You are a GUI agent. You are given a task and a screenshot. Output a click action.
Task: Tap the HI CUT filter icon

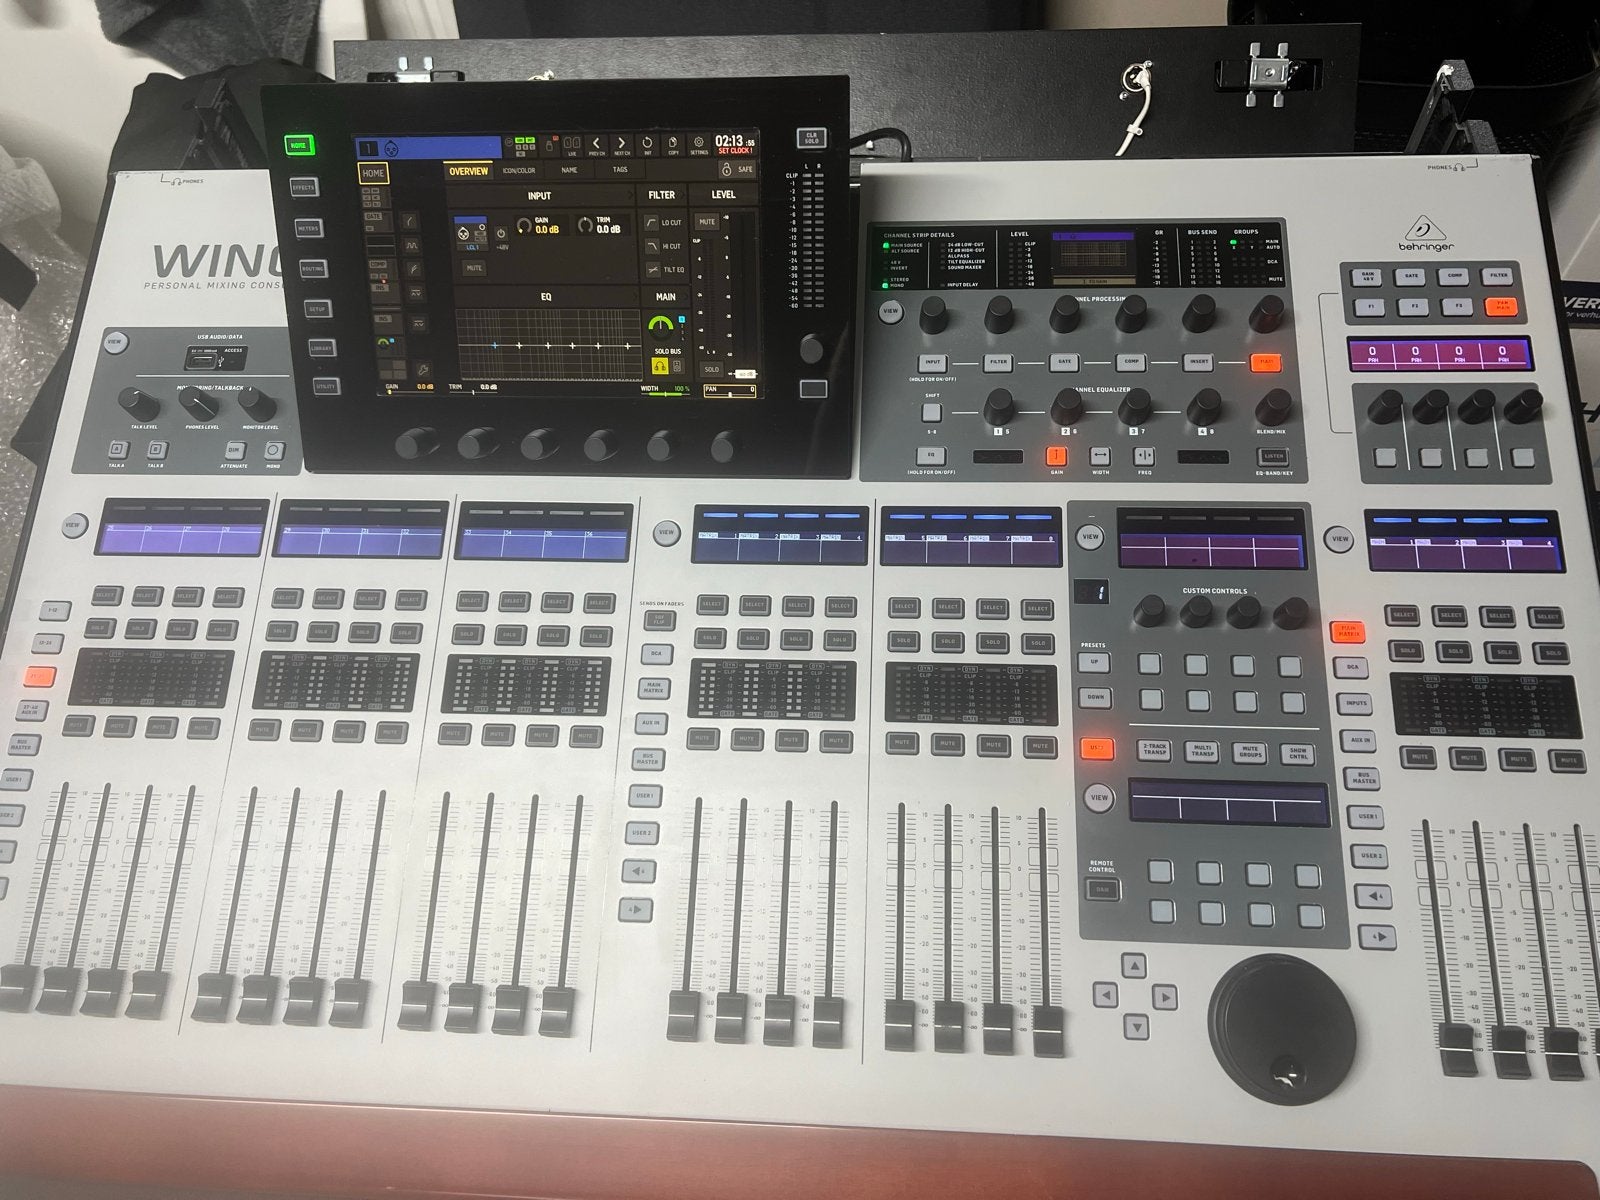[652, 246]
